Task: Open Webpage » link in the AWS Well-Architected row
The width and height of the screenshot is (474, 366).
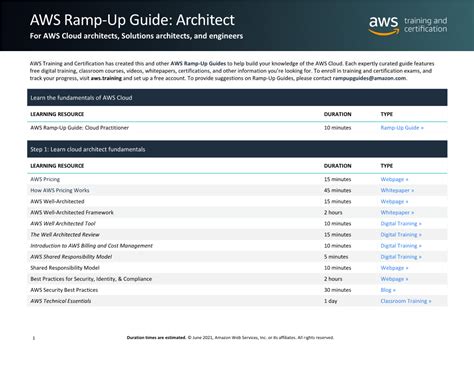Action: coord(394,201)
